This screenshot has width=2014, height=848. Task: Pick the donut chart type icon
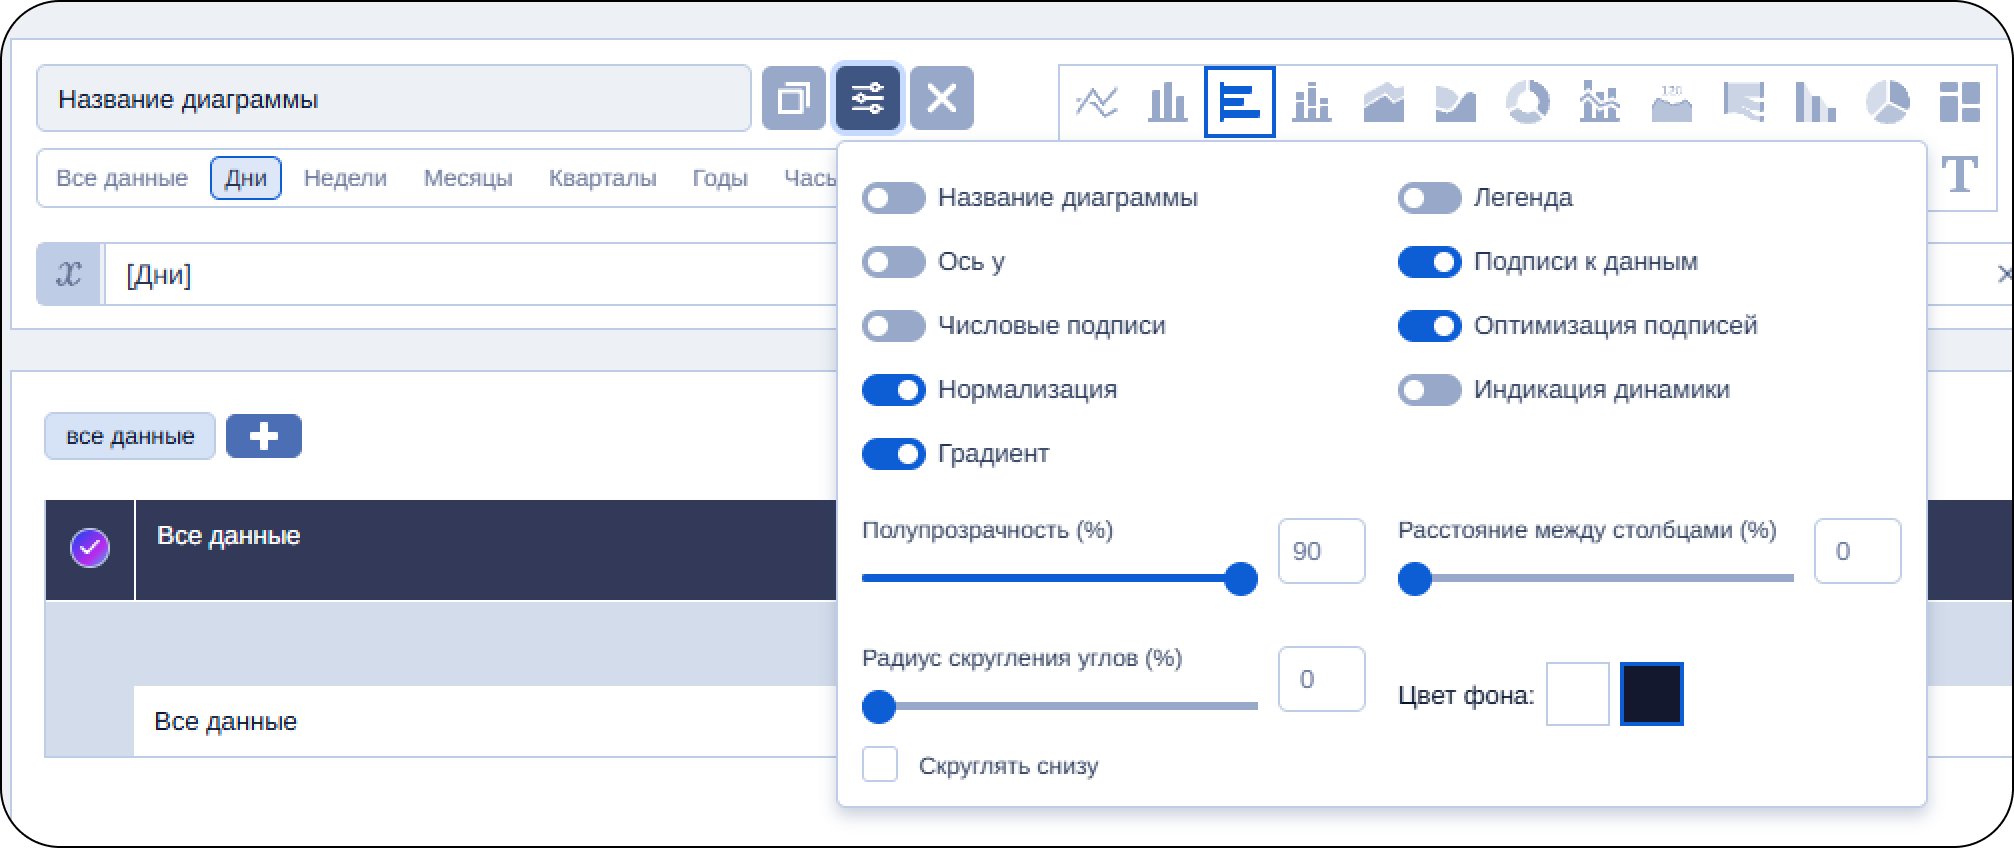pyautogui.click(x=1527, y=102)
